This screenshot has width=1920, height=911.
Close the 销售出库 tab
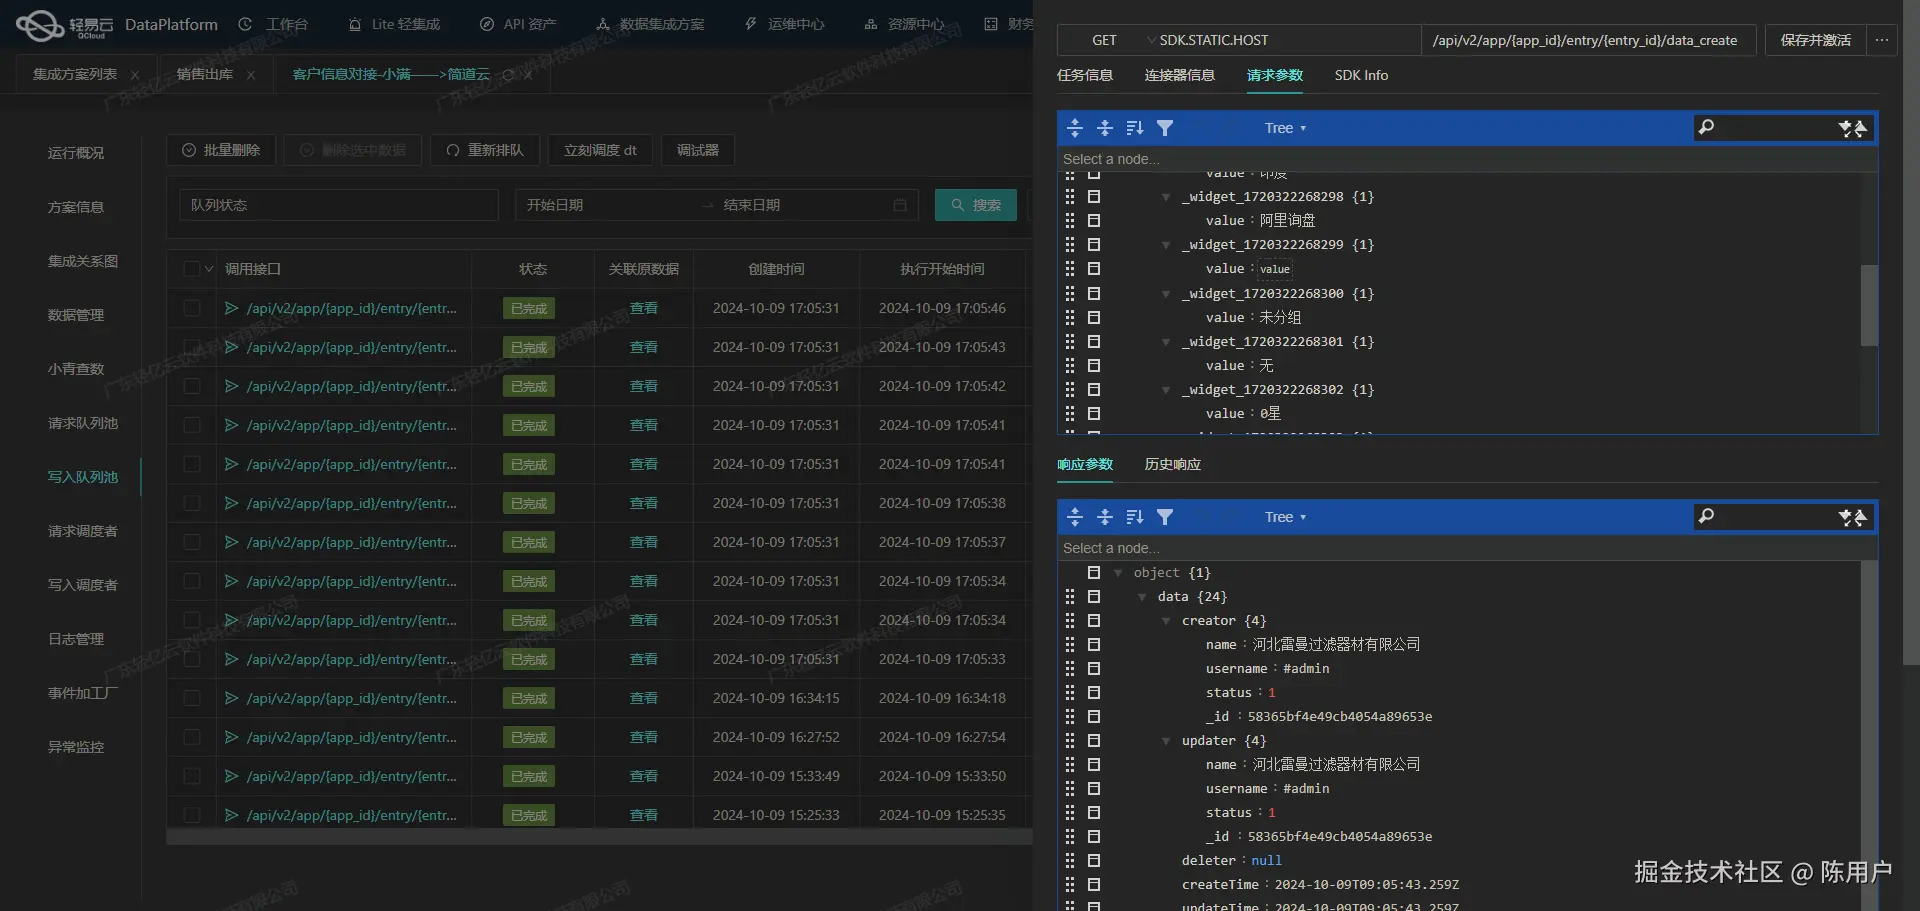pyautogui.click(x=251, y=75)
